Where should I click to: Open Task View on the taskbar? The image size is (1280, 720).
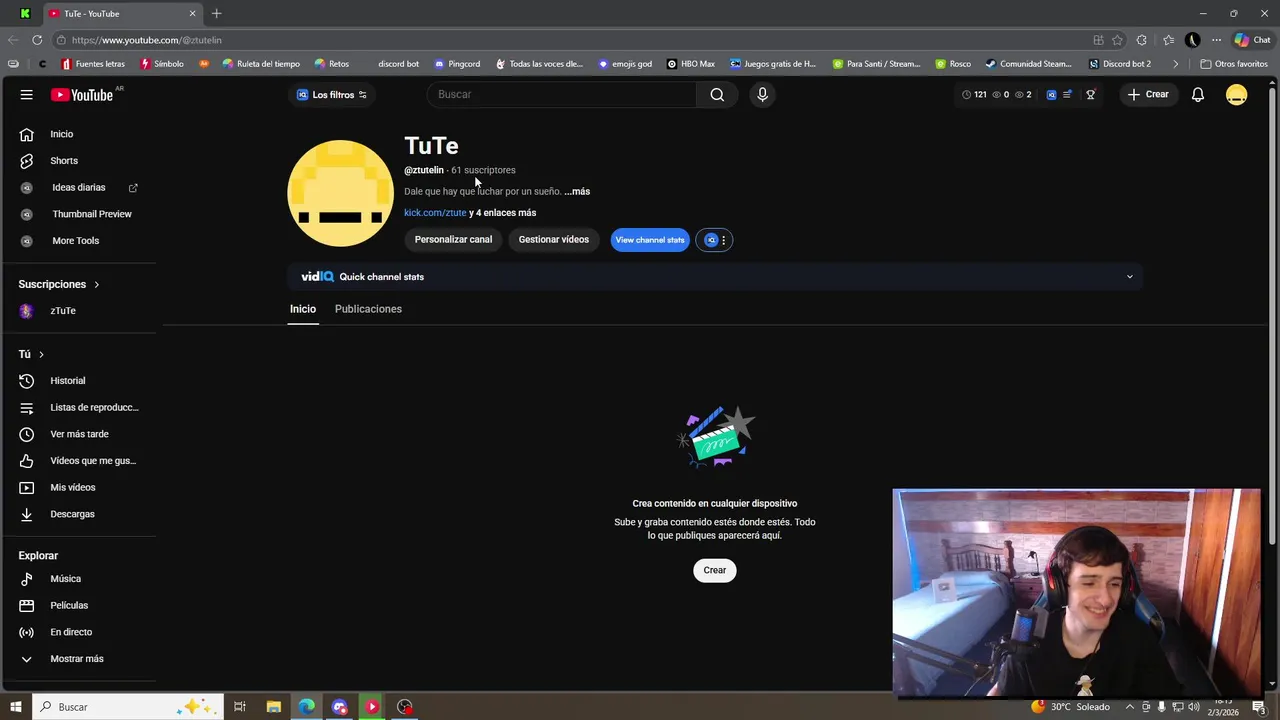coord(240,707)
